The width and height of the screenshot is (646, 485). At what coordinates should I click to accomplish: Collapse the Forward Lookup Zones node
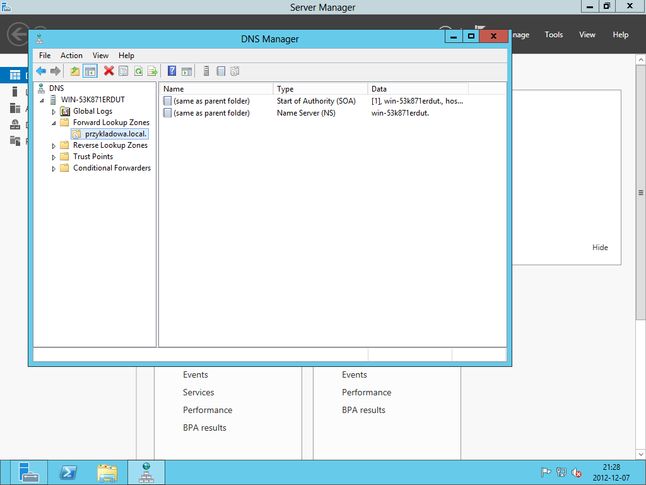(x=54, y=123)
